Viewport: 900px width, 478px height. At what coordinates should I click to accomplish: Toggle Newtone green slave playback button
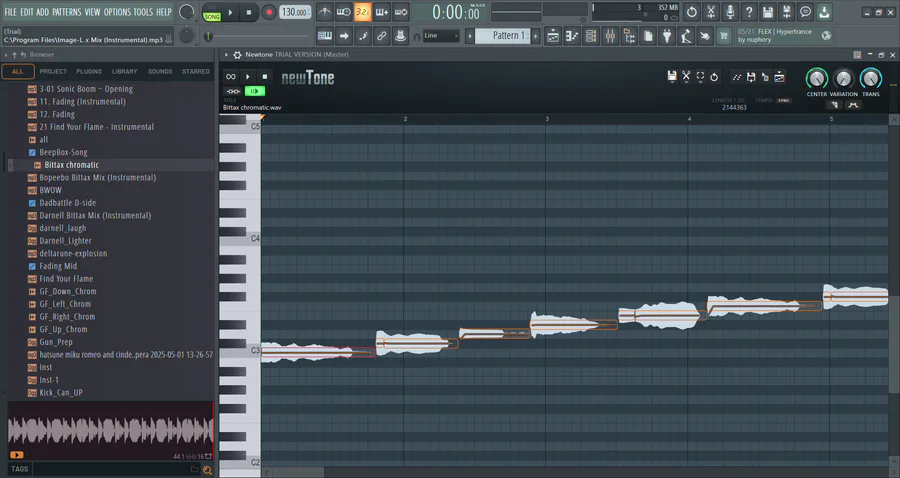[255, 91]
